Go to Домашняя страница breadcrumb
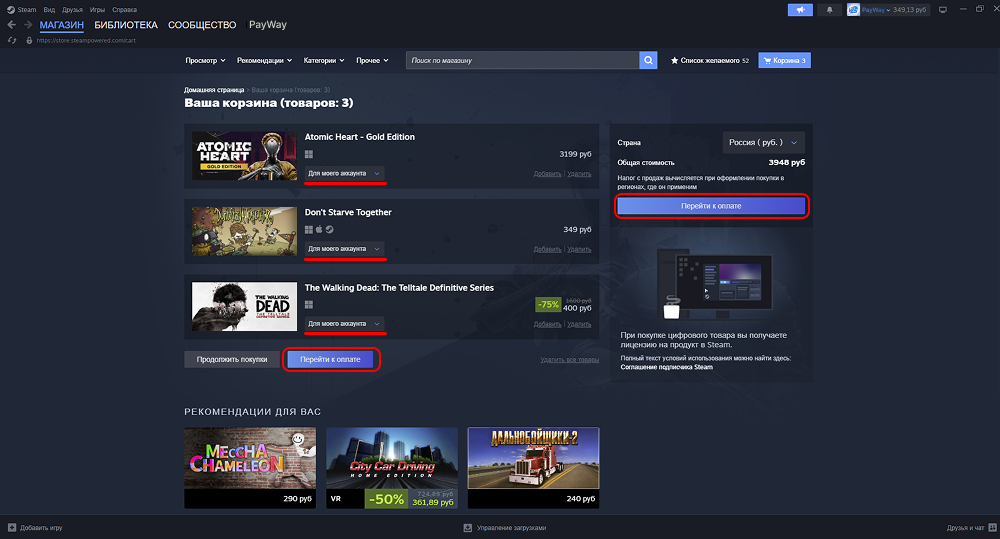 214,90
